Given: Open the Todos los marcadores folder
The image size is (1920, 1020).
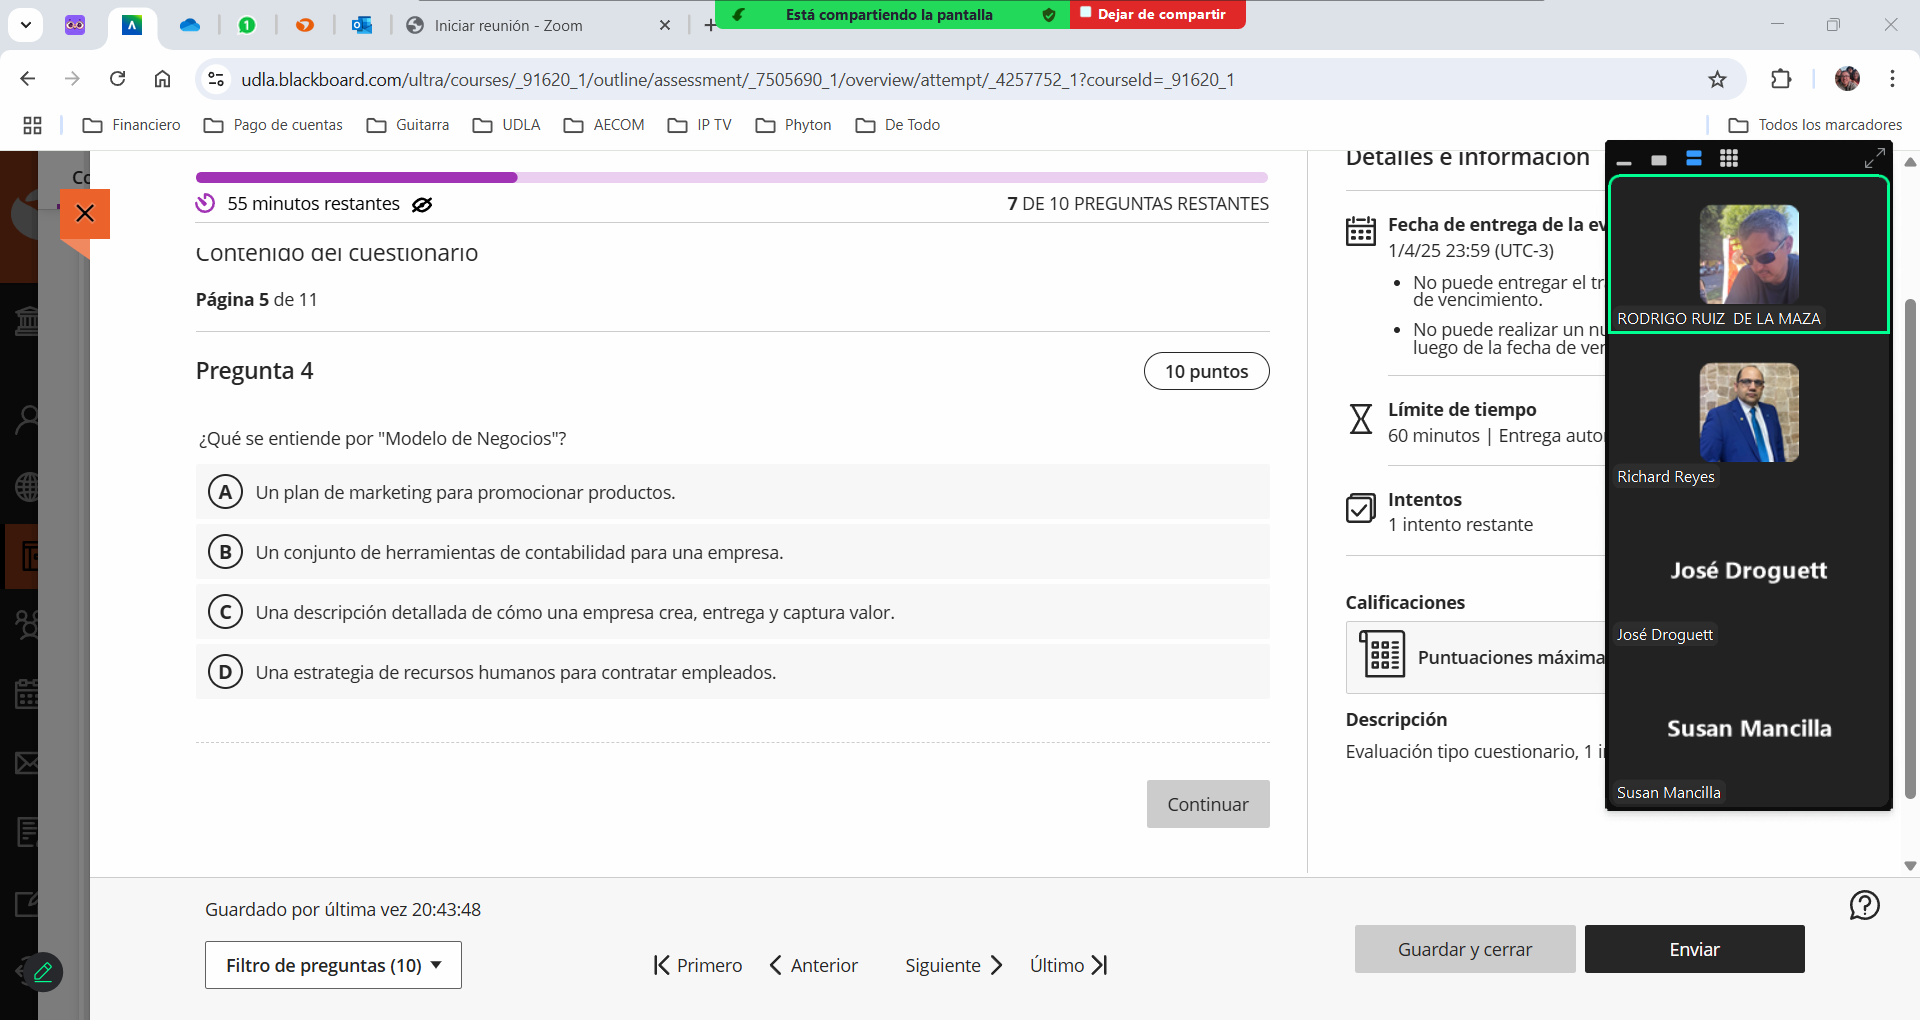Looking at the screenshot, I should tap(1816, 125).
